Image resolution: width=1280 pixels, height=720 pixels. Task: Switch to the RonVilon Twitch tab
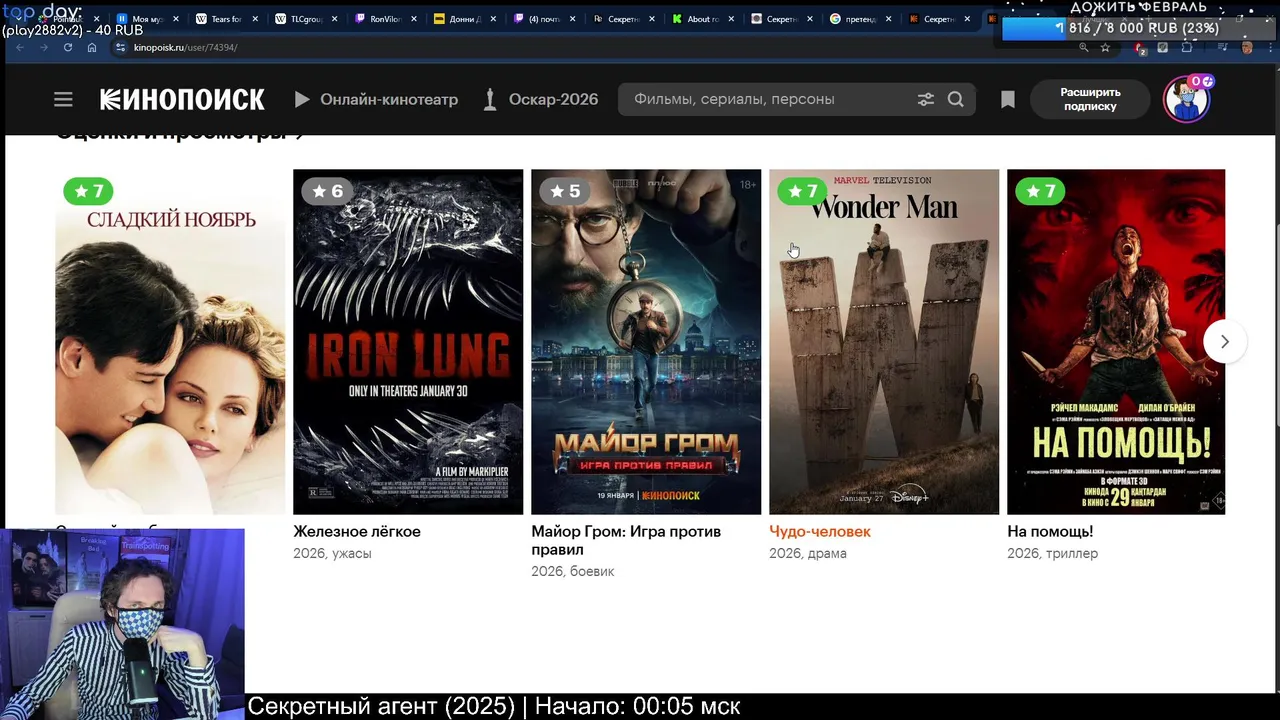point(384,19)
